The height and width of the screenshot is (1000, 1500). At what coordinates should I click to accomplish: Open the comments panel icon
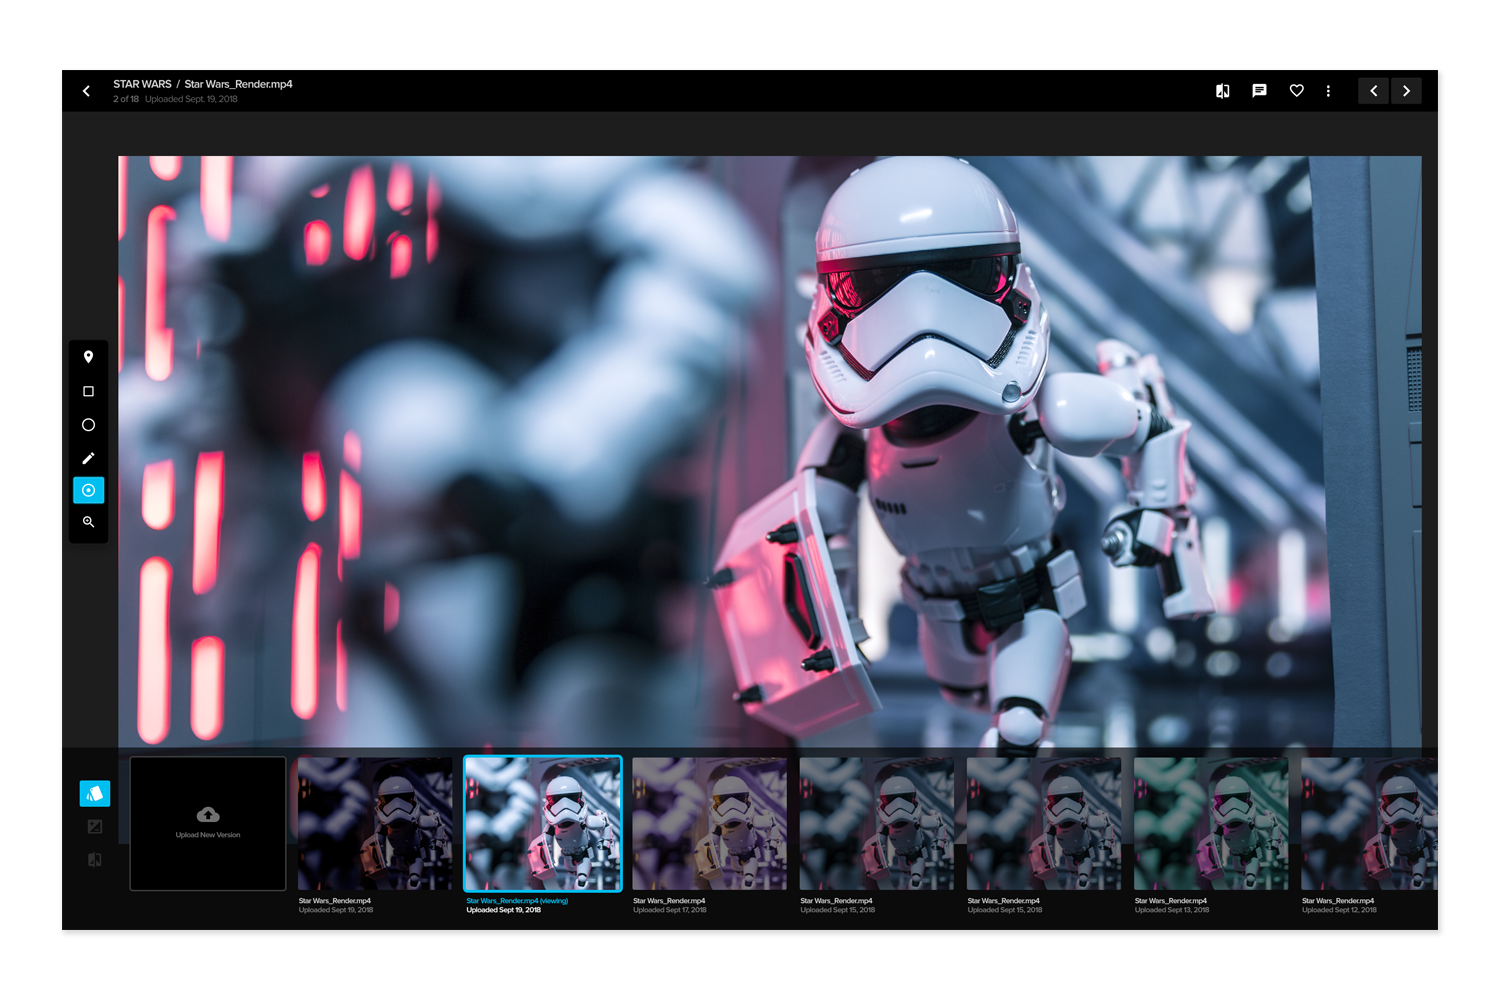[x=1259, y=91]
